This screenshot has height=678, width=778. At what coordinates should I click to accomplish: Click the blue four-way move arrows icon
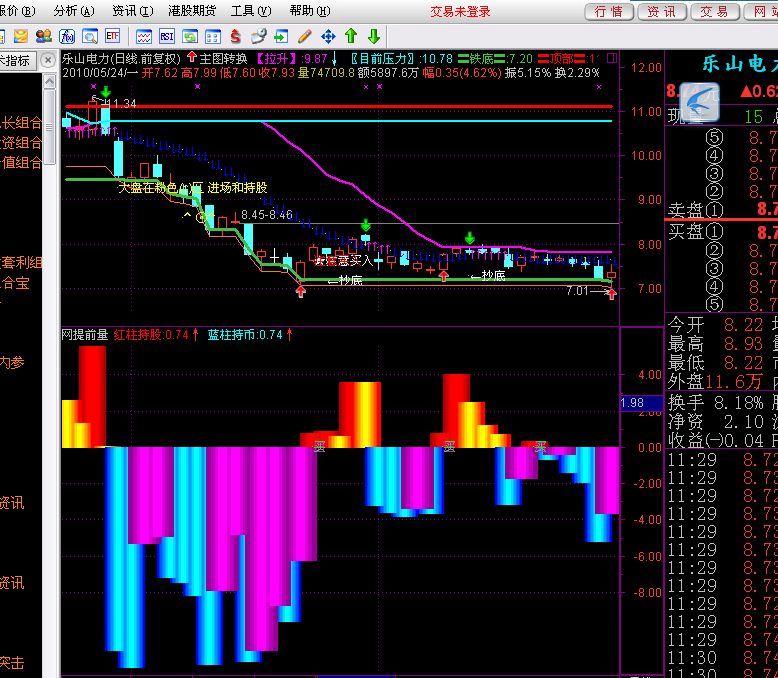tap(328, 36)
